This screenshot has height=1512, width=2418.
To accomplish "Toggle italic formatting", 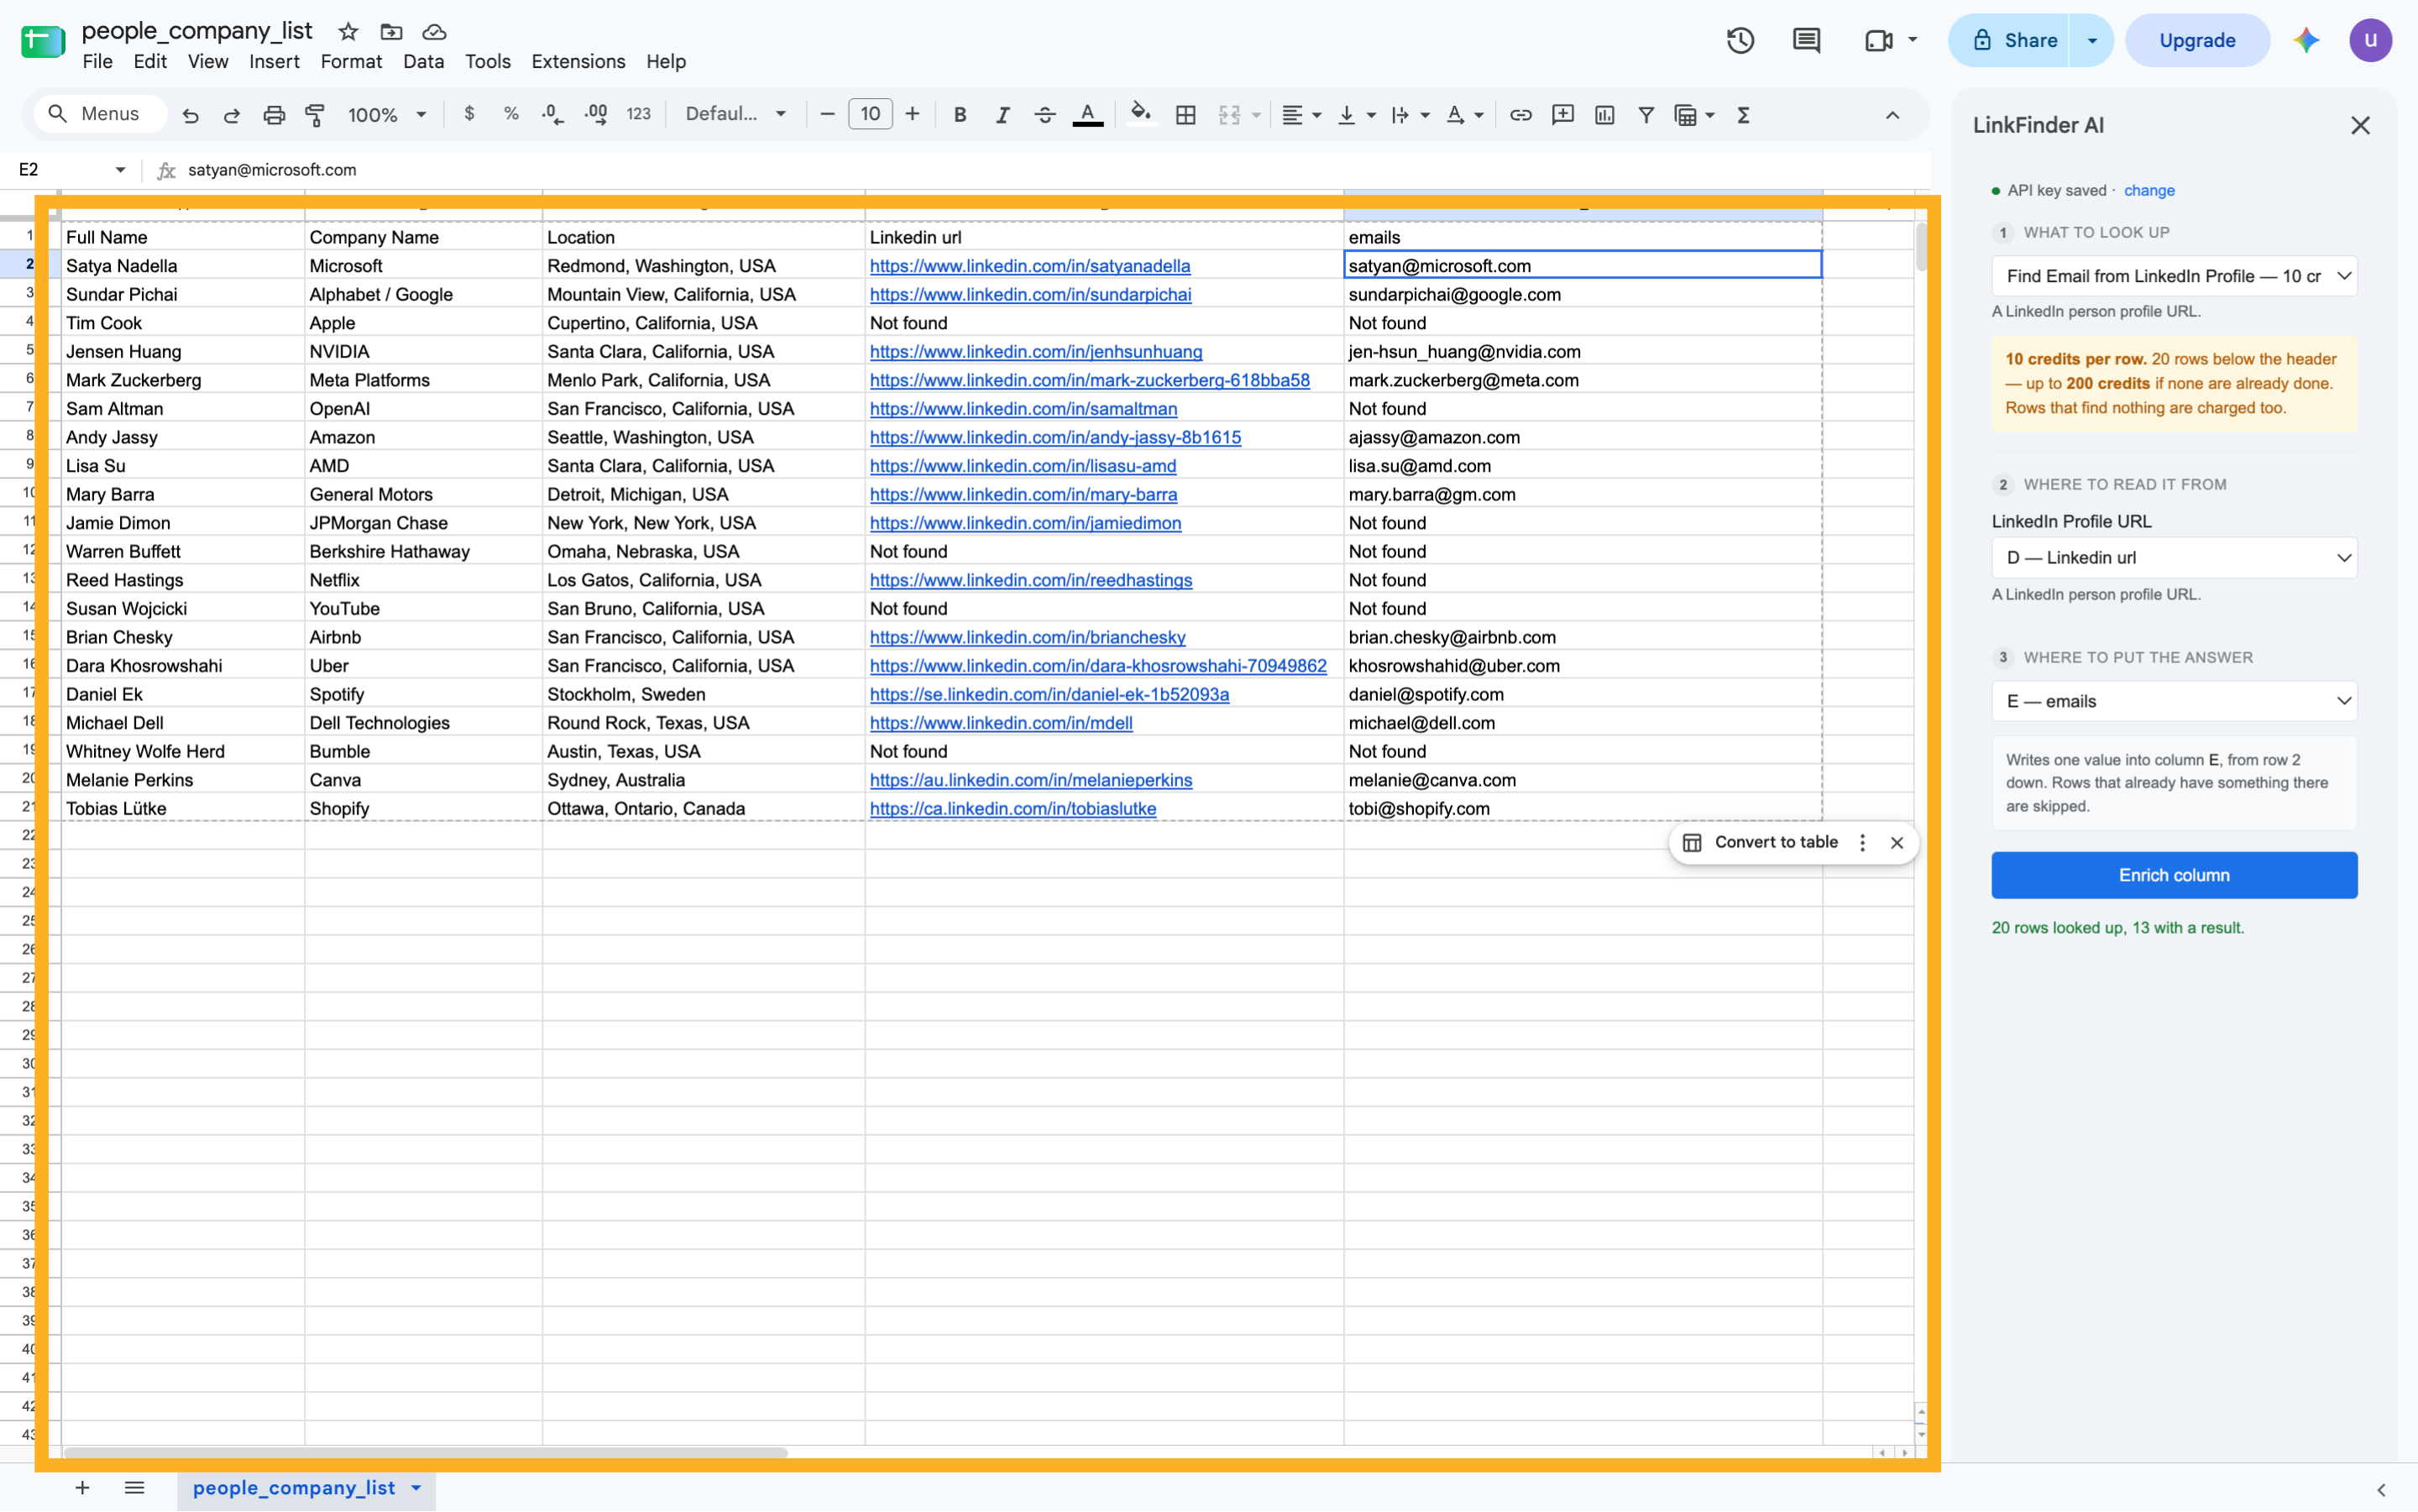I will click(1002, 115).
